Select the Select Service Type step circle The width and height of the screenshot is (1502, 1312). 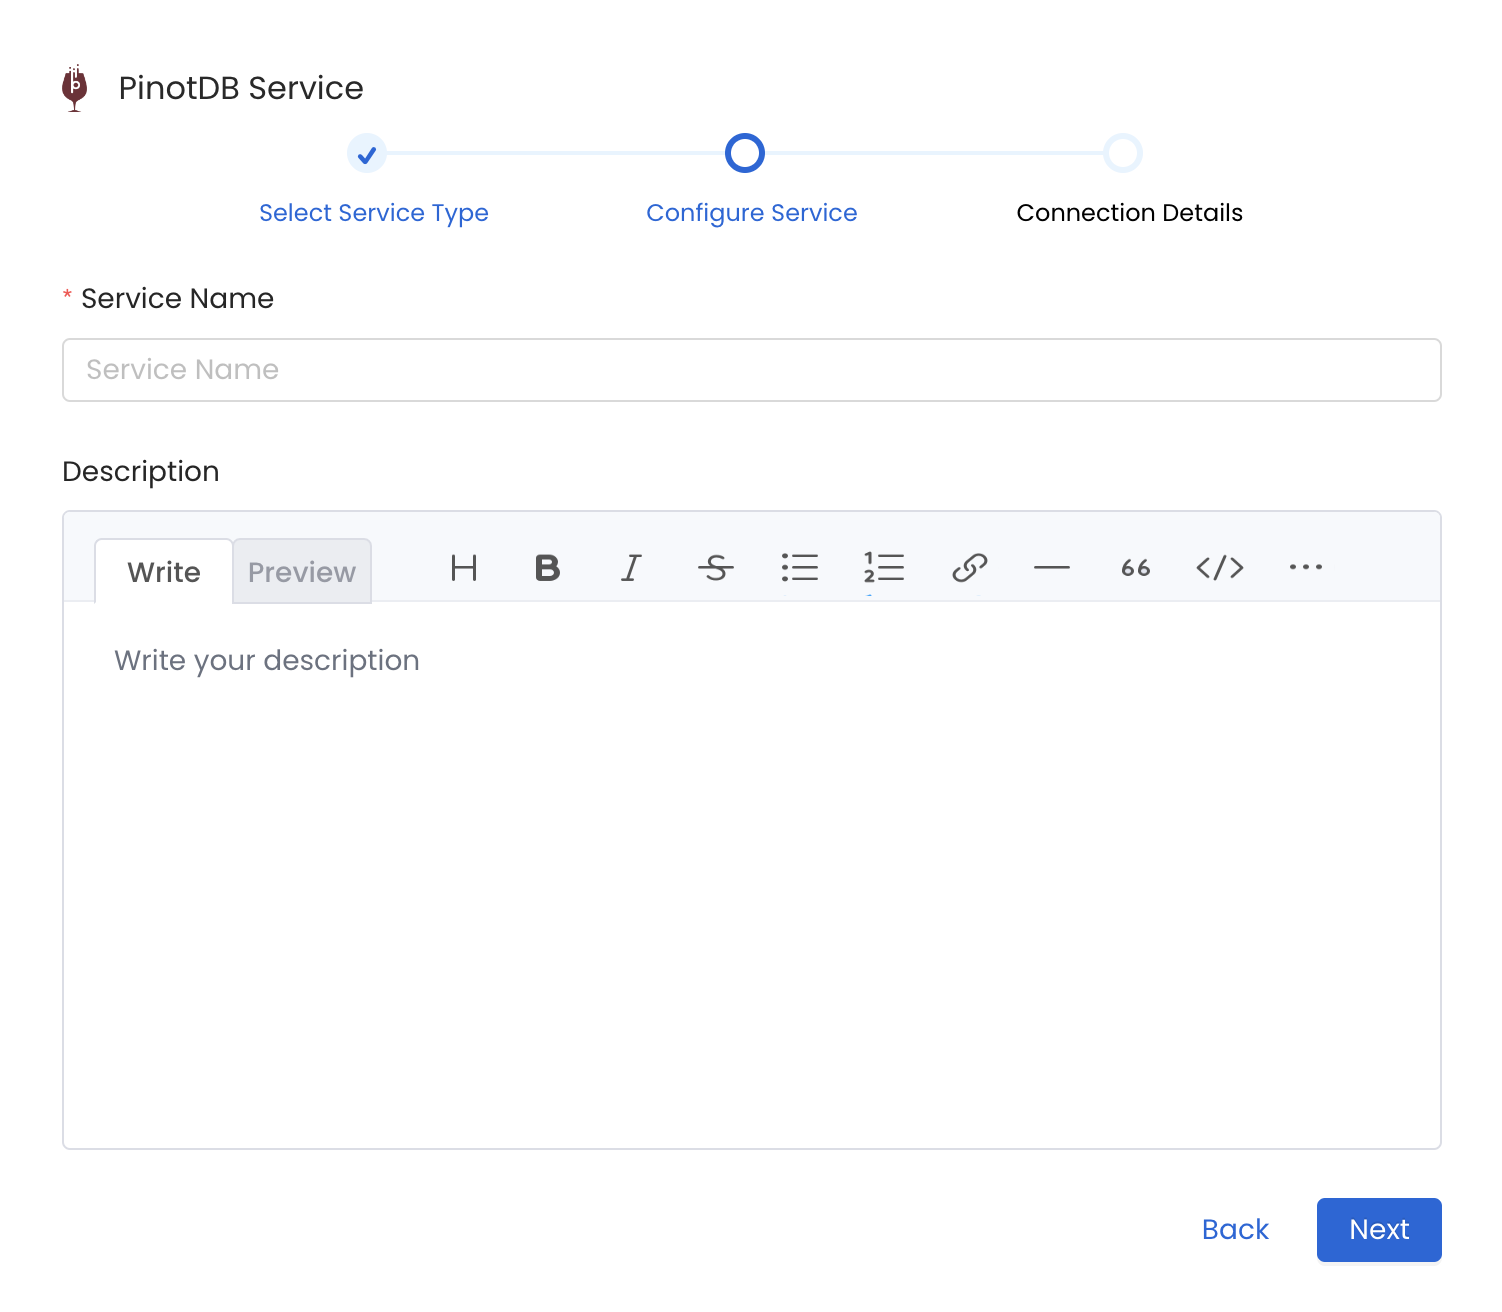(x=367, y=153)
